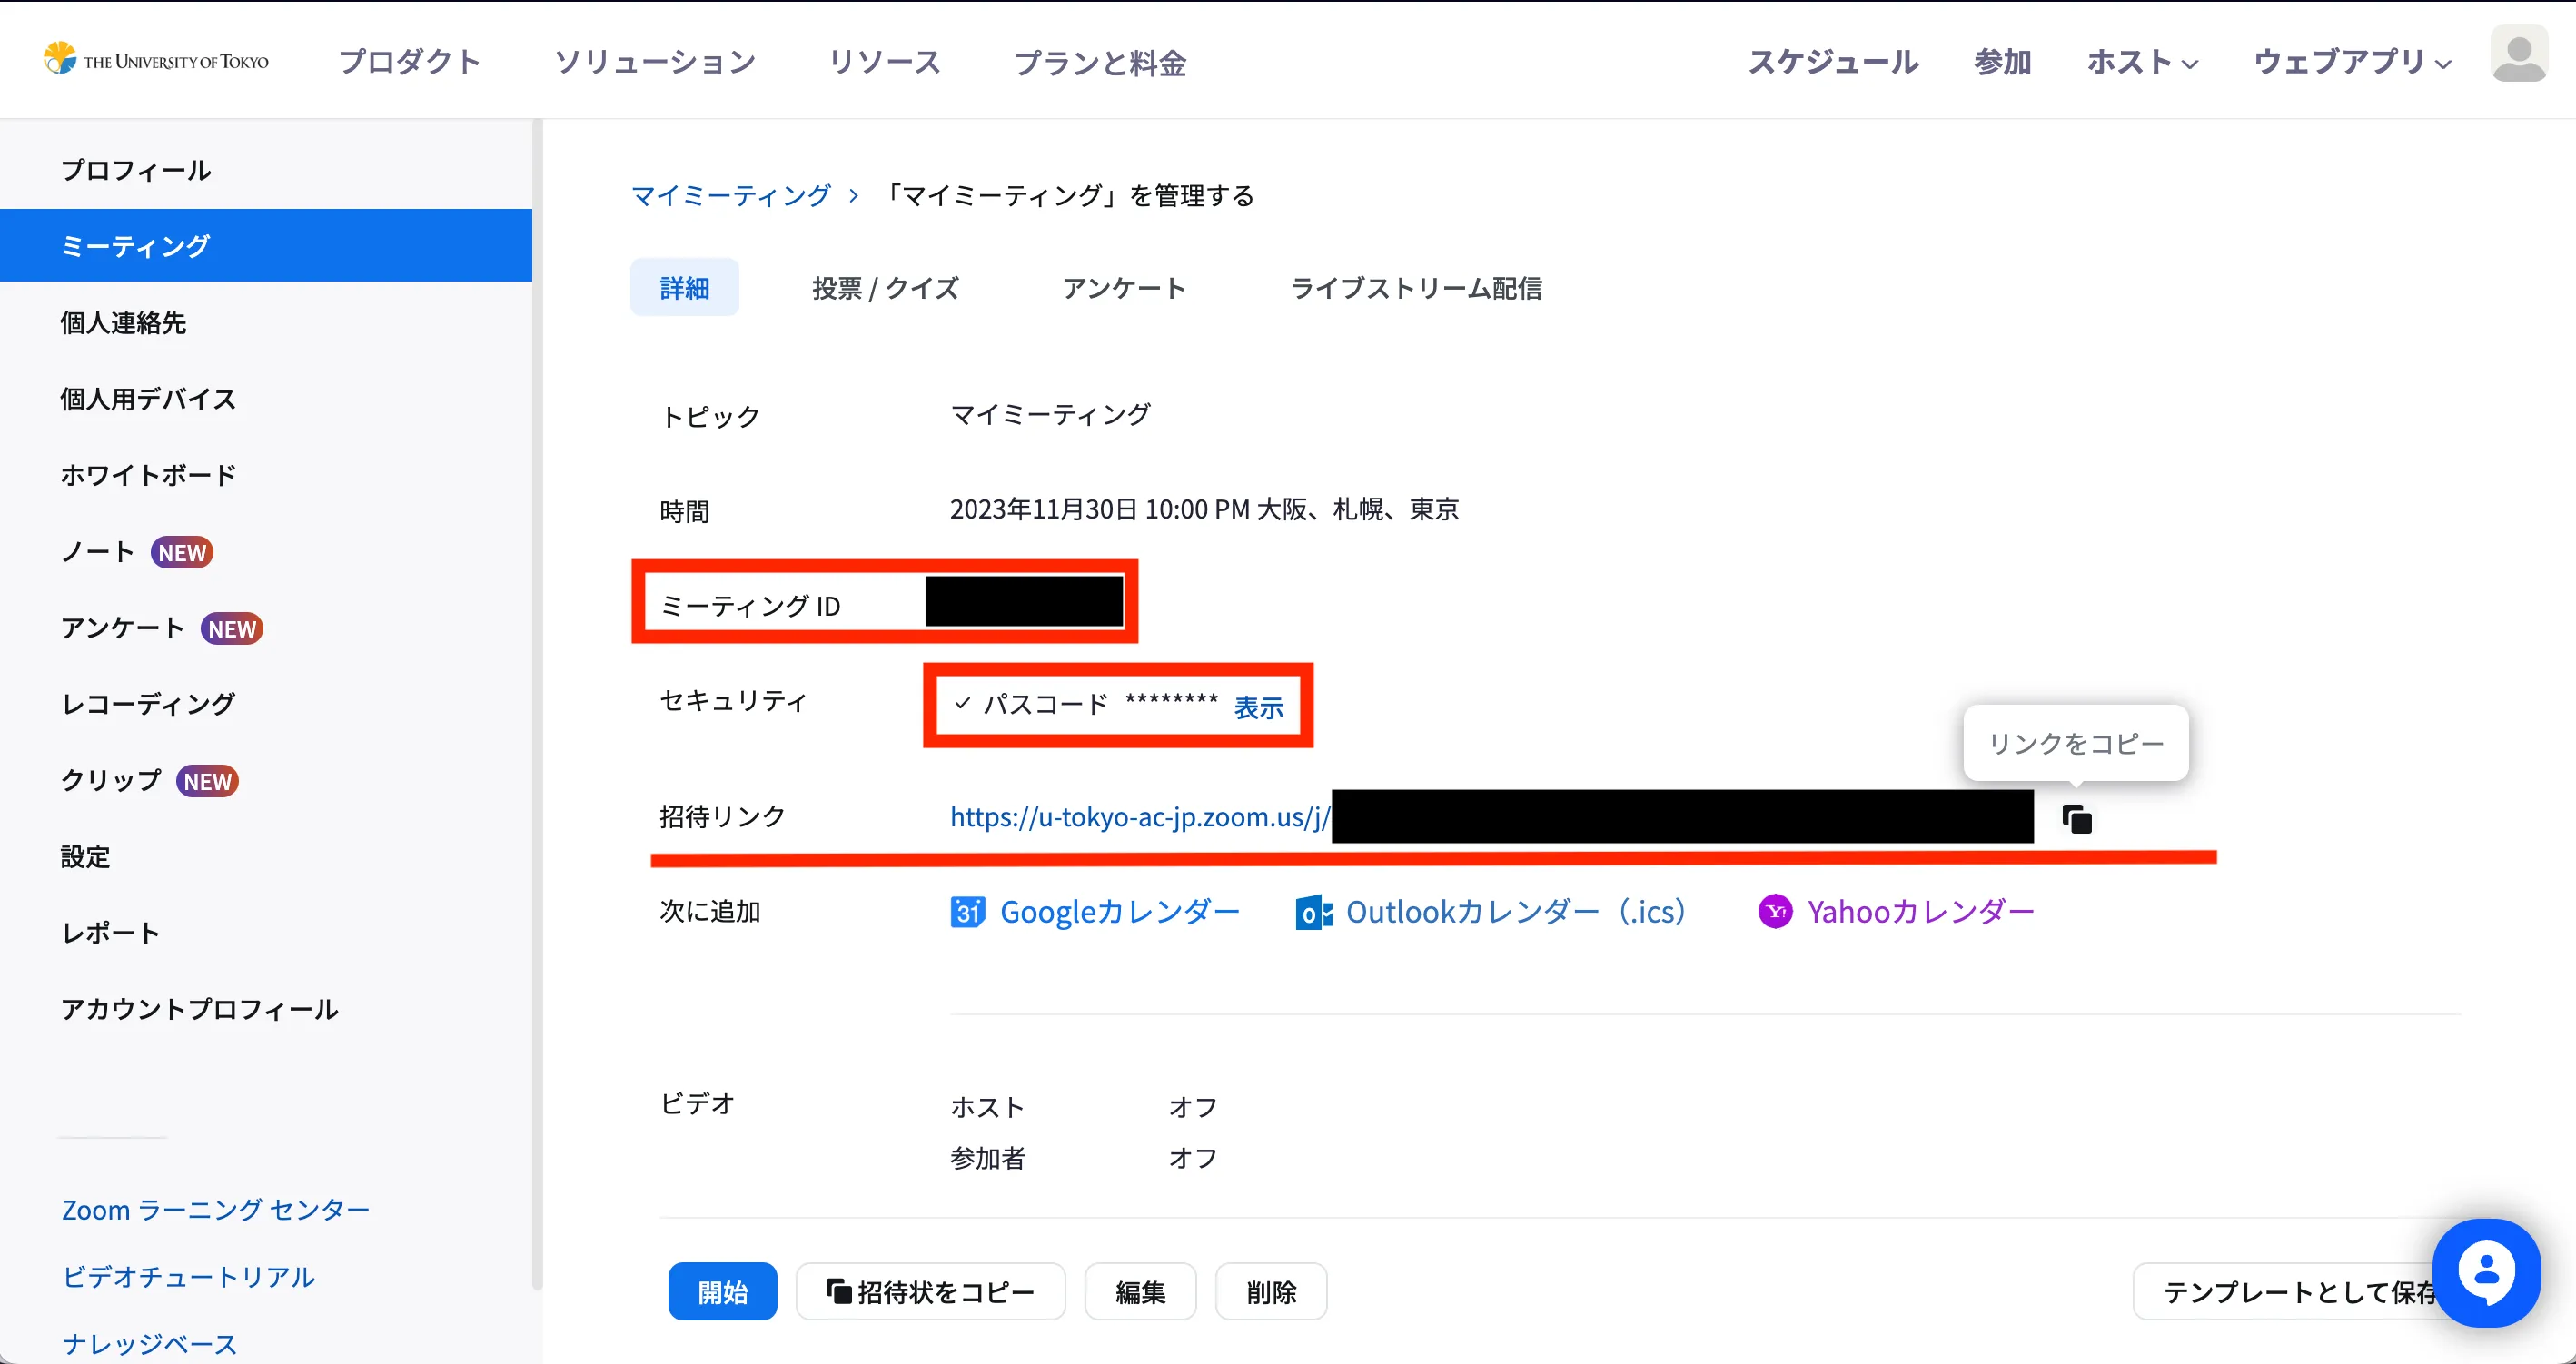This screenshot has height=1364, width=2576.
Task: Click the University of Tokyo logo
Action: [156, 60]
